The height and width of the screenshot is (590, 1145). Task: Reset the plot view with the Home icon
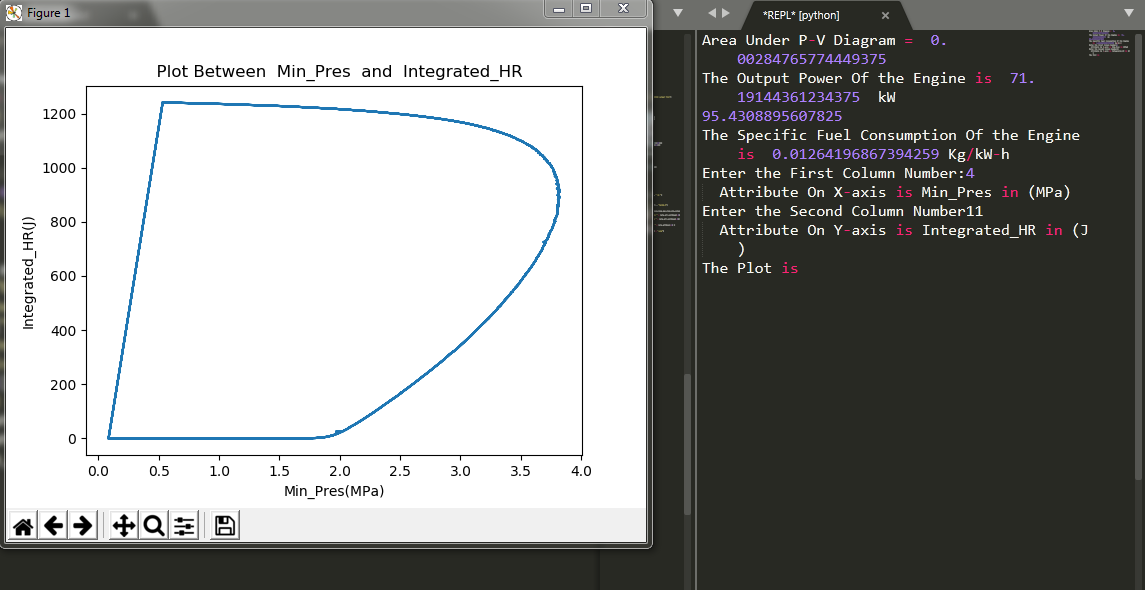pyautogui.click(x=22, y=524)
